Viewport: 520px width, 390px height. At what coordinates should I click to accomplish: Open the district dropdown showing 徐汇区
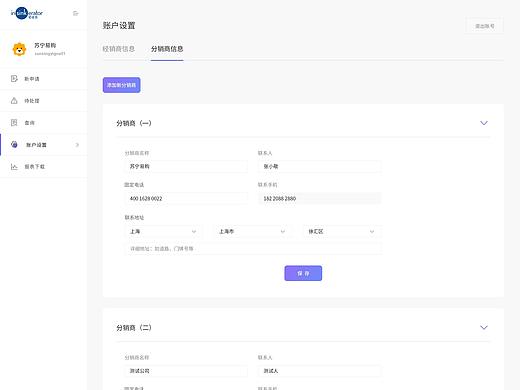(342, 231)
